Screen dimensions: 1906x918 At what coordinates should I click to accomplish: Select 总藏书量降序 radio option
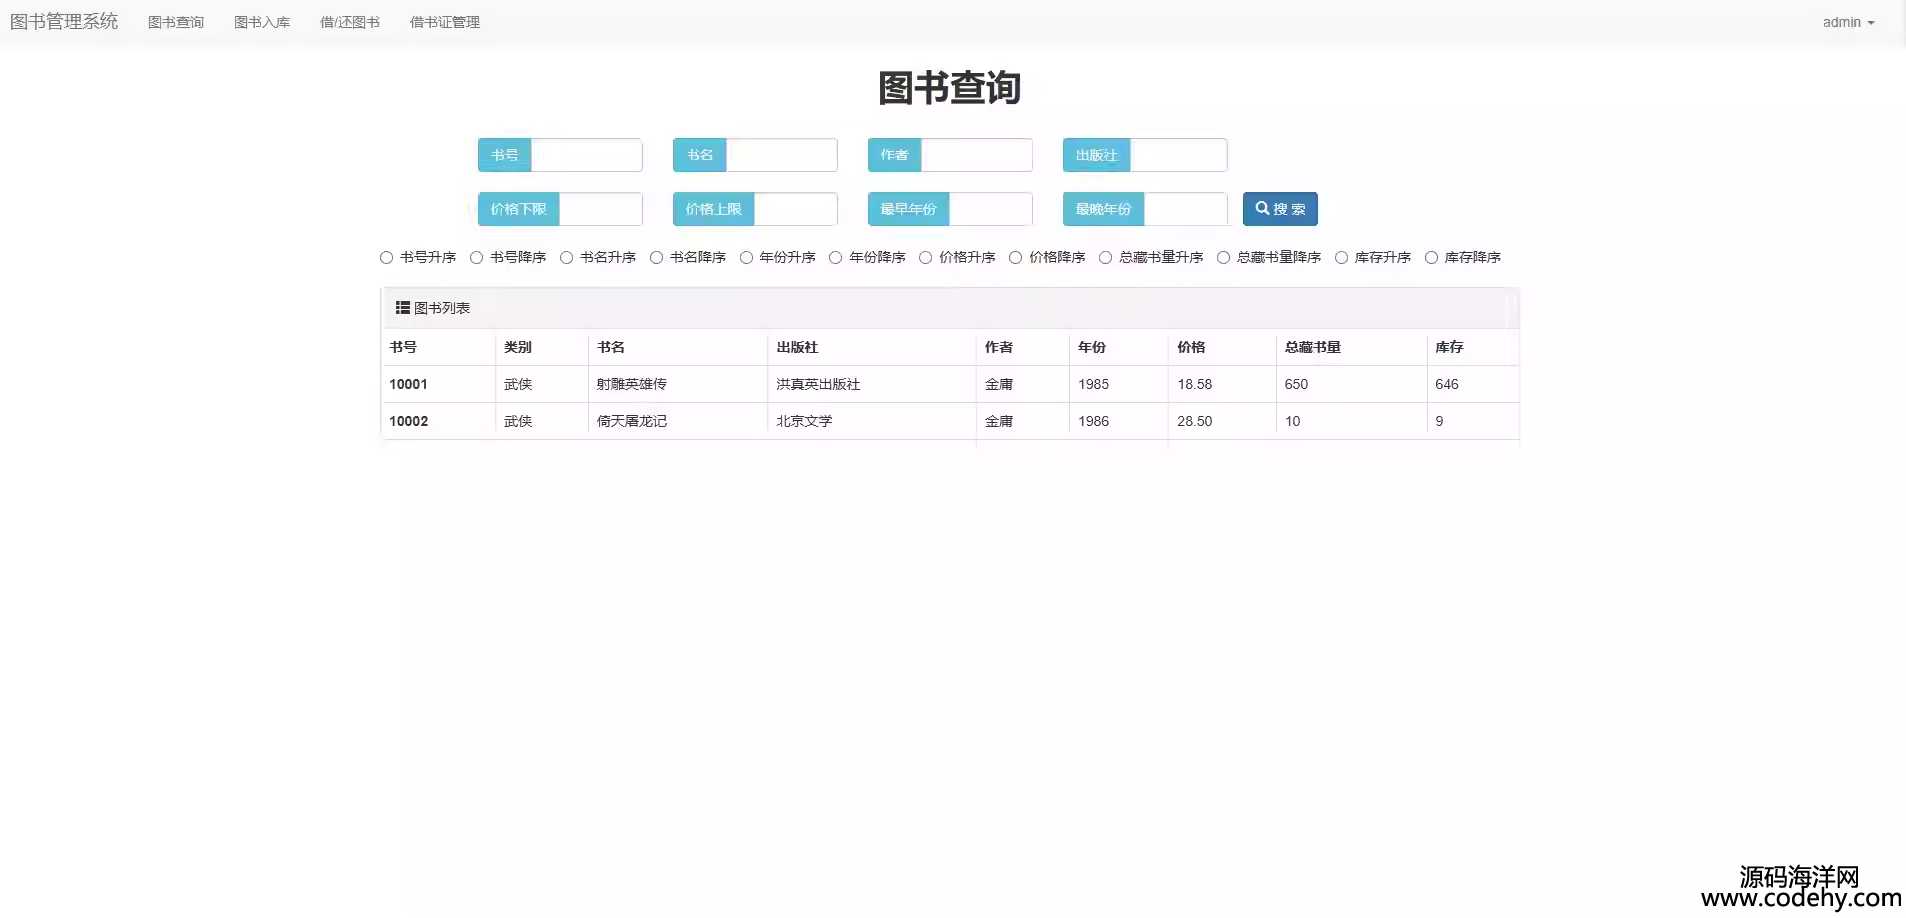tap(1223, 258)
